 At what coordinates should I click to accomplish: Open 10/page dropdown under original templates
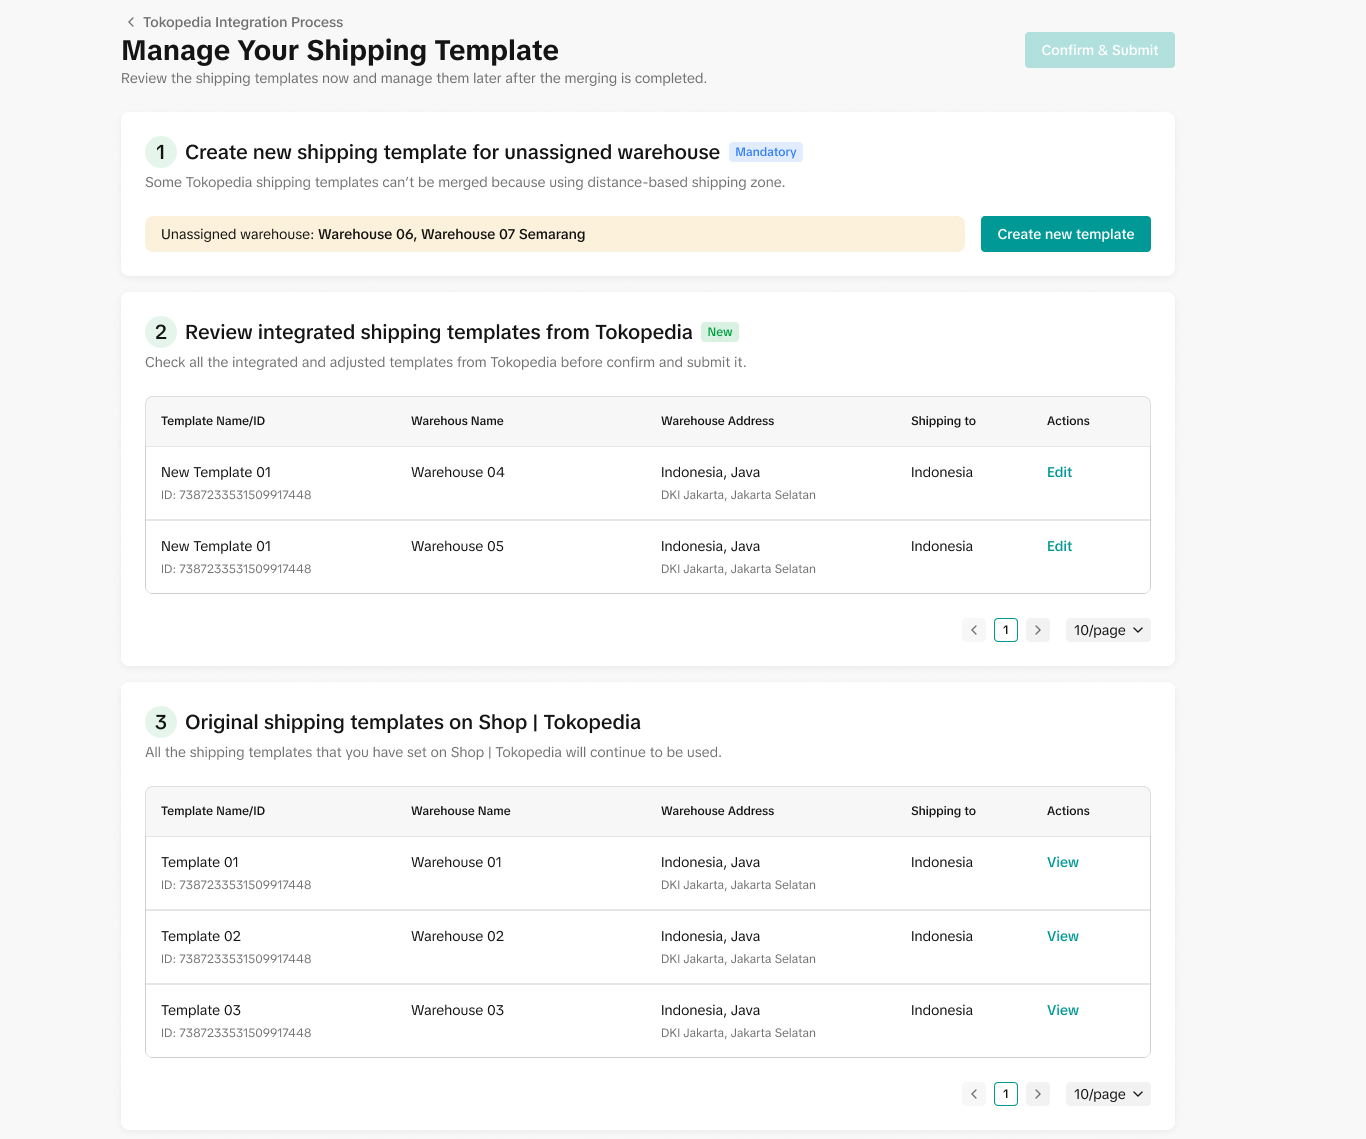point(1108,1094)
